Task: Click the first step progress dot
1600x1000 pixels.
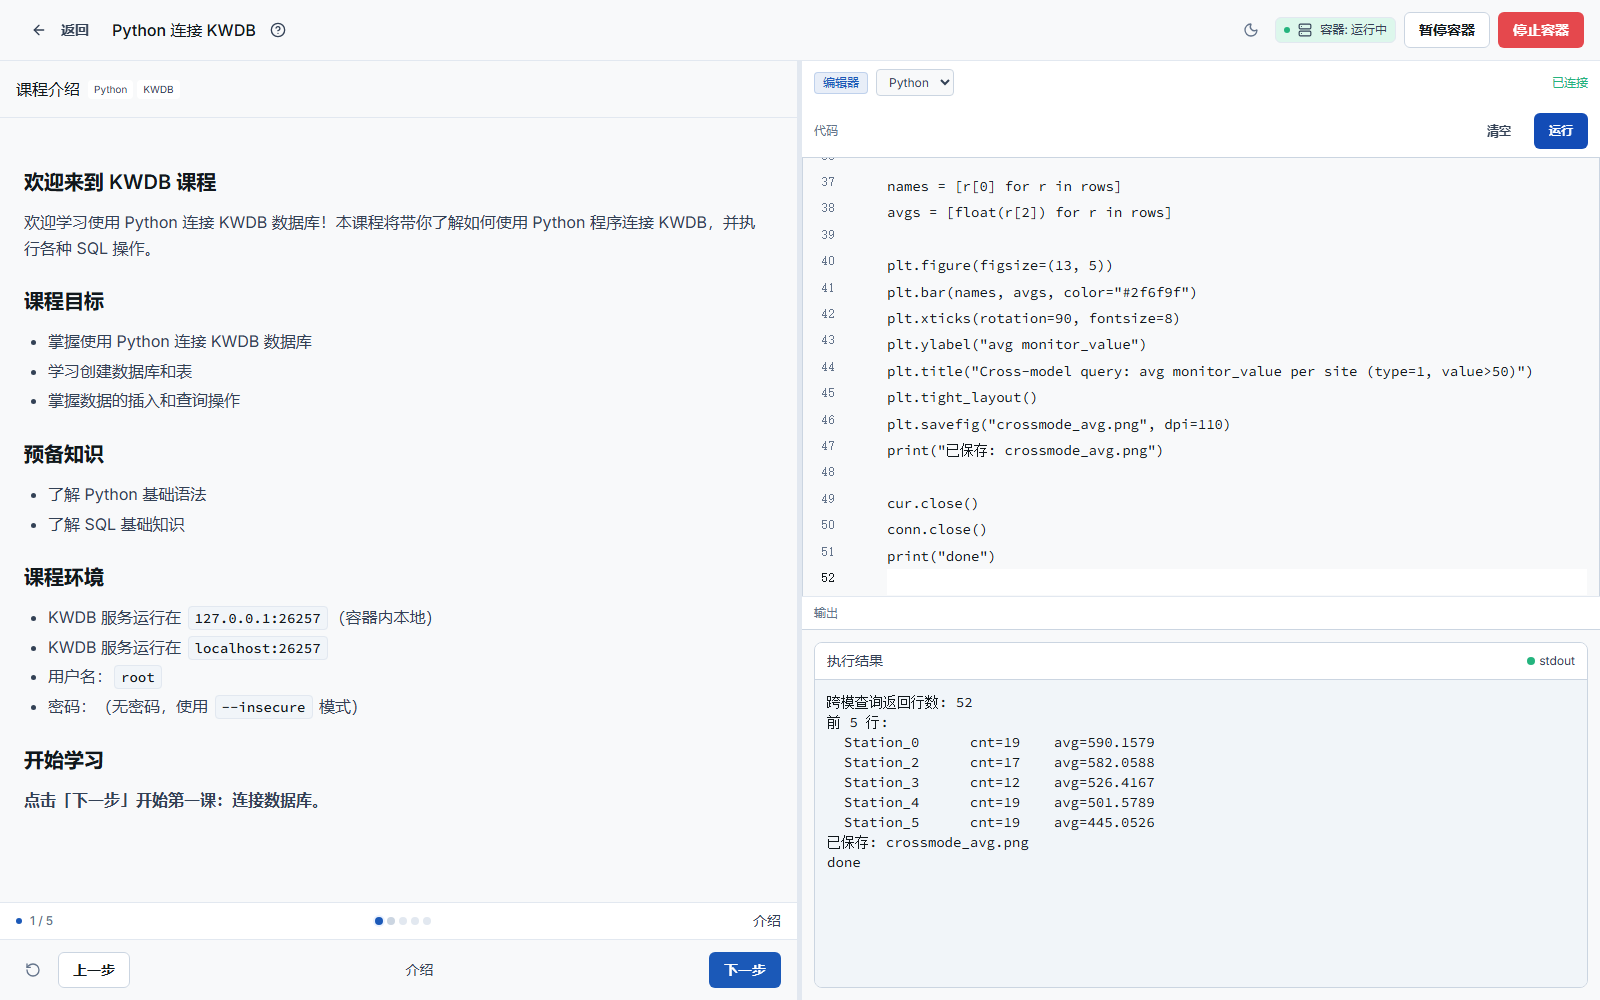Action: [379, 921]
